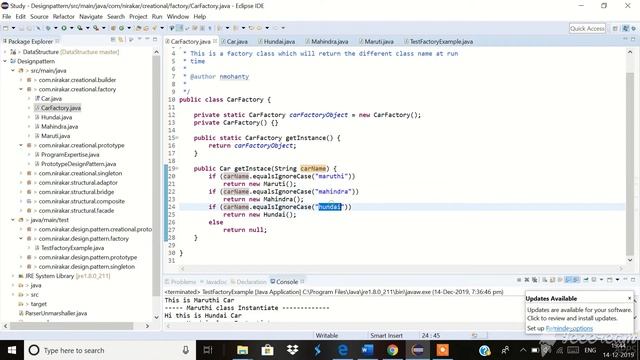Open dropdown arrow next to Run icon

[71, 28]
